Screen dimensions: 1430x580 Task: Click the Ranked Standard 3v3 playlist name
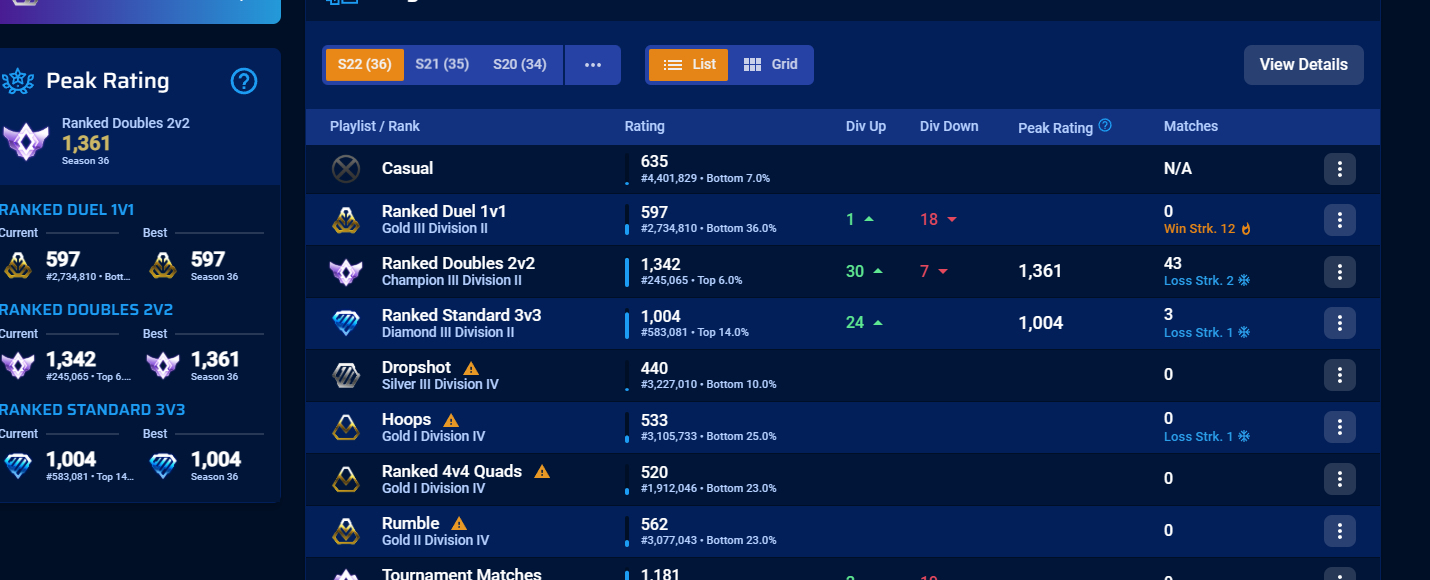(x=462, y=315)
